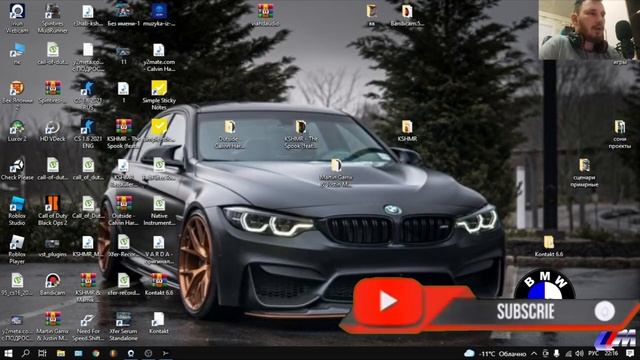Select the HD VDeck desktop icon
Screen dimensions: 640x360
52,131
